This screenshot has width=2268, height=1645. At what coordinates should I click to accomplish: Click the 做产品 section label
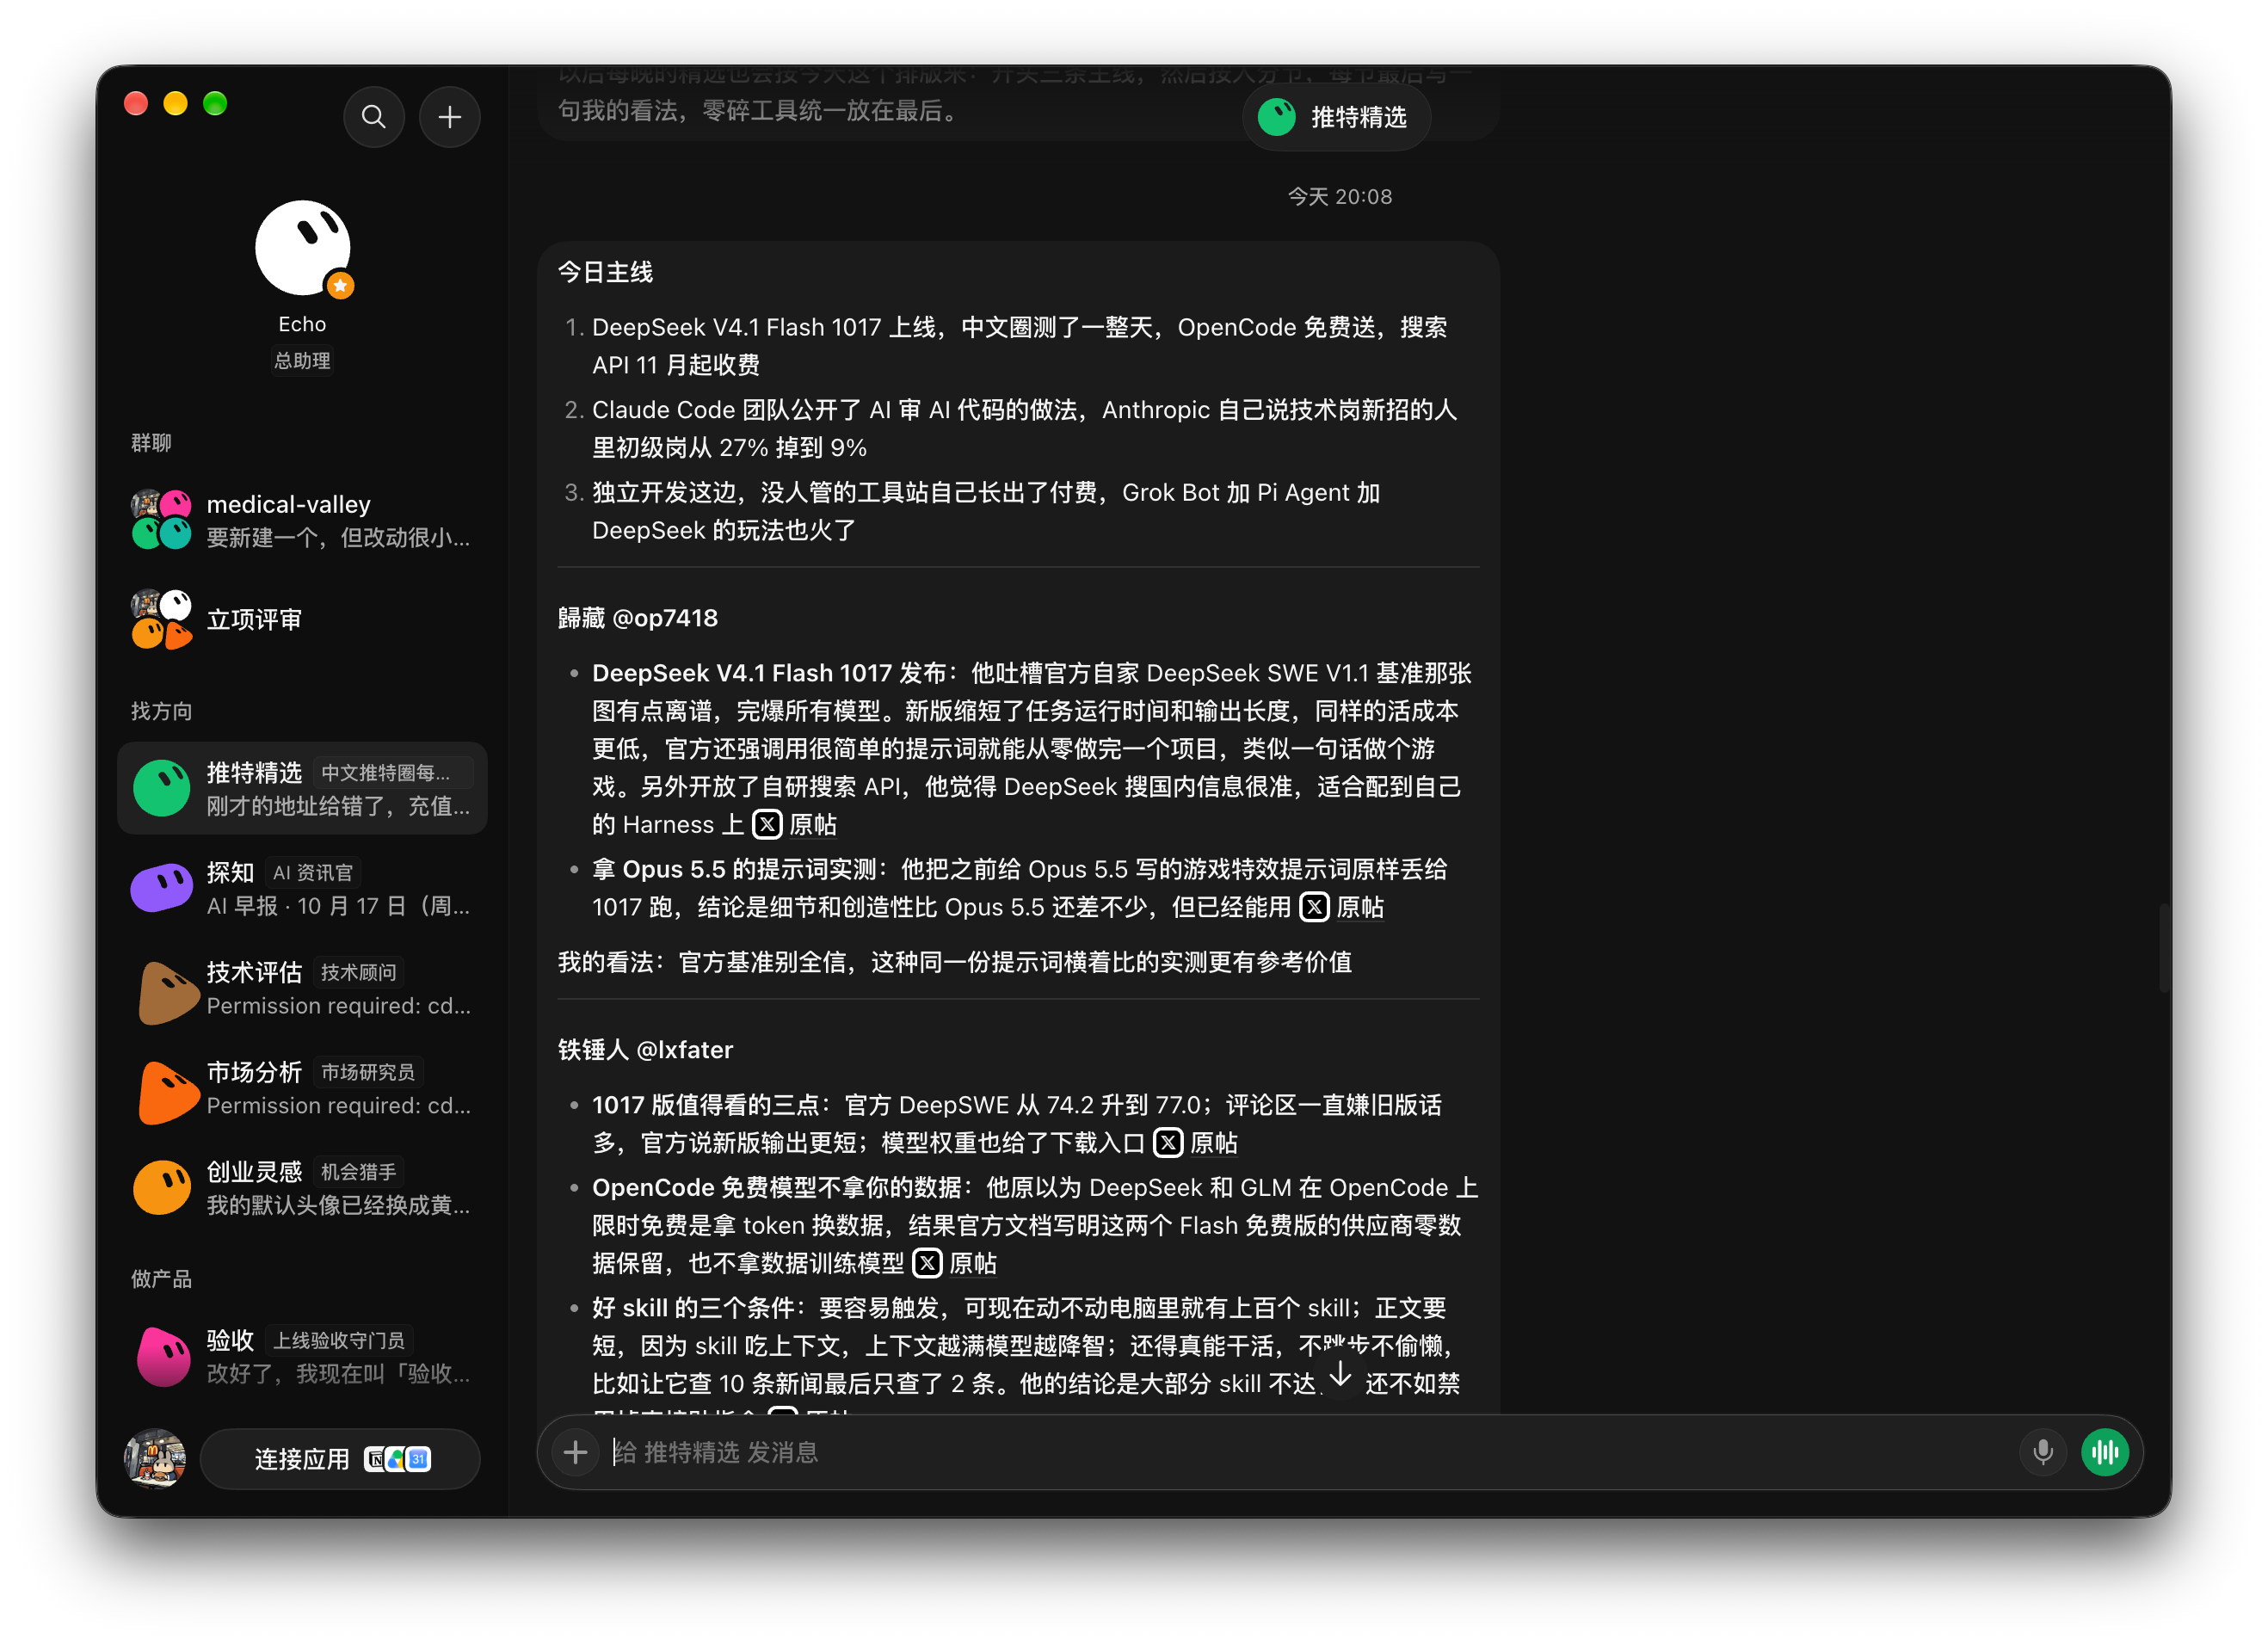[161, 1278]
